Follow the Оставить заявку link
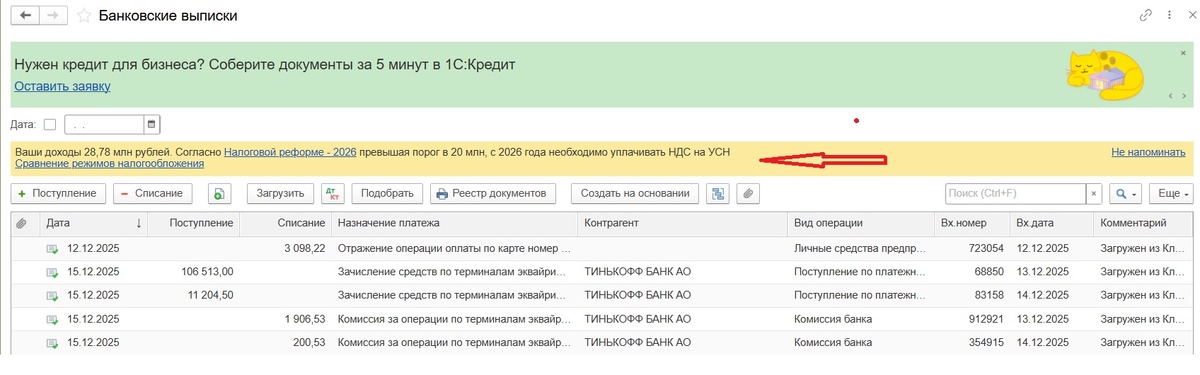Image resolution: width=1200 pixels, height=375 pixels. 62,86
